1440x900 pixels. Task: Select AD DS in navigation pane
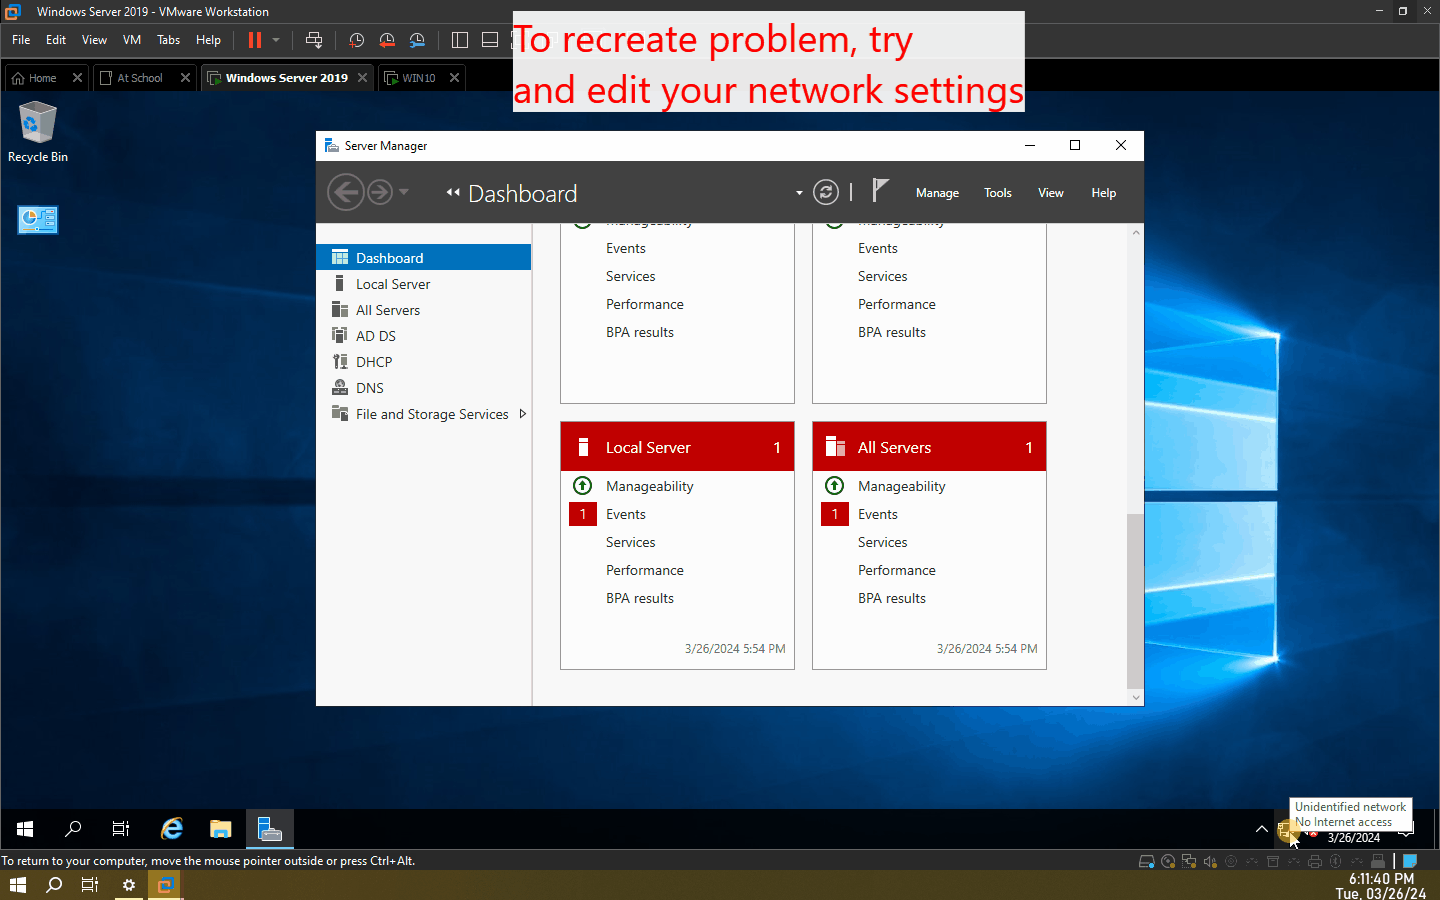pos(424,336)
